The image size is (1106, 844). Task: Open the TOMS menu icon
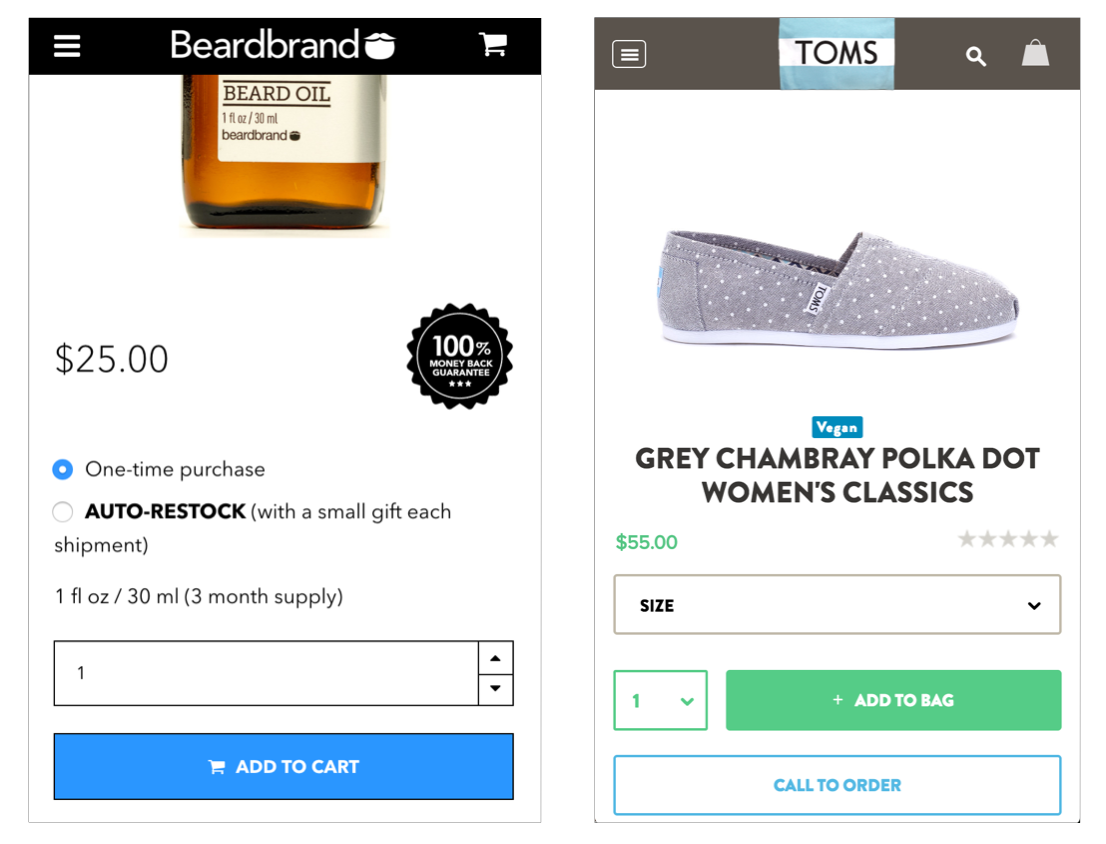pos(629,54)
